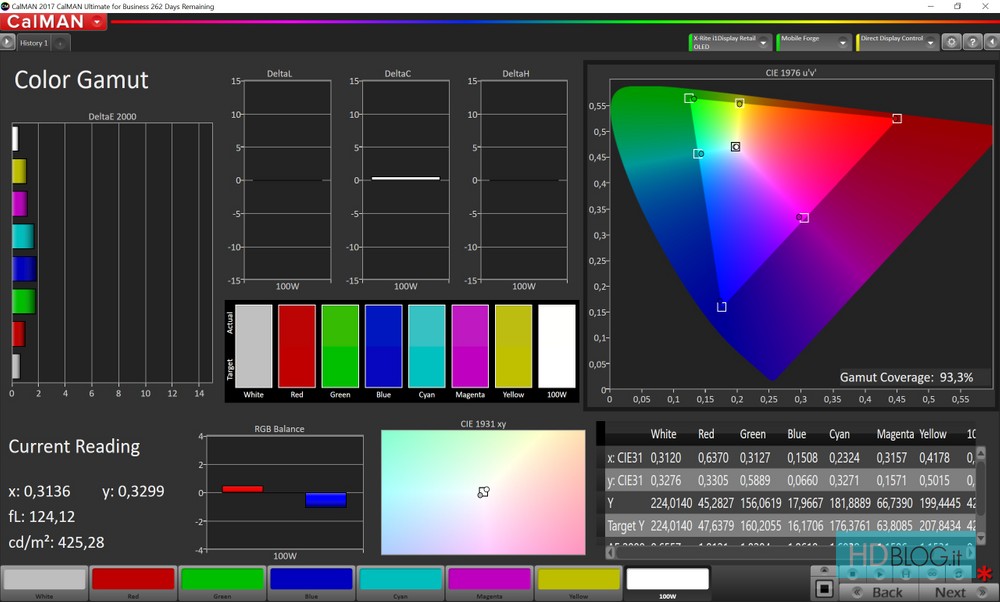The height and width of the screenshot is (602, 1000).
Task: Click the White comparison swatch in Actual/Target chart
Action: click(x=253, y=346)
